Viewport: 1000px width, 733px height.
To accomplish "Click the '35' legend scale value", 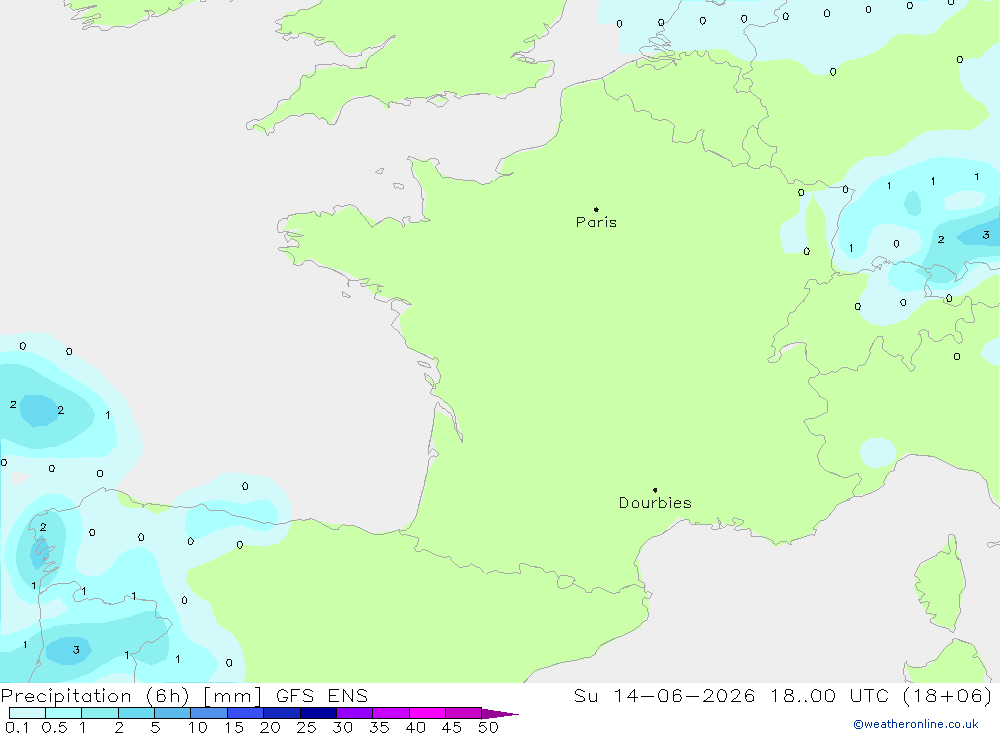I will click(x=379, y=727).
